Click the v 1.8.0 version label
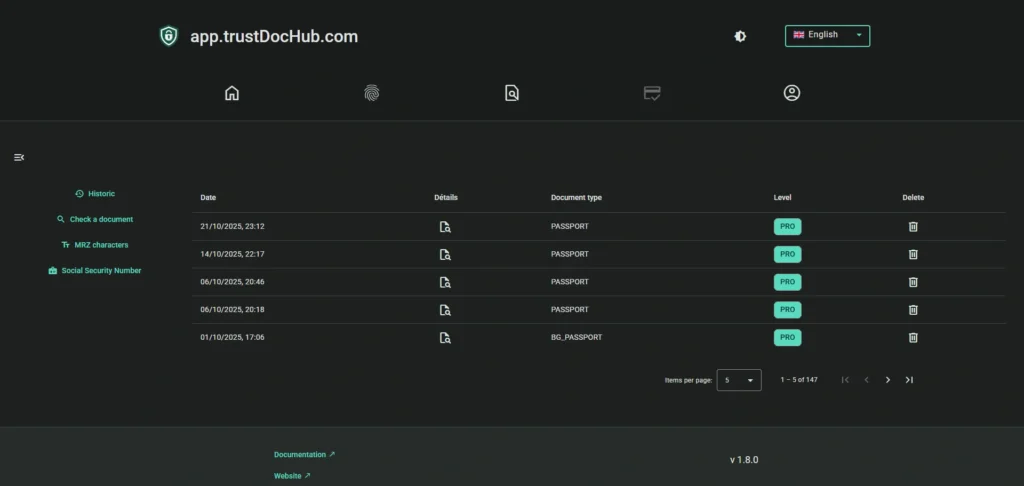The image size is (1024, 486). (744, 460)
